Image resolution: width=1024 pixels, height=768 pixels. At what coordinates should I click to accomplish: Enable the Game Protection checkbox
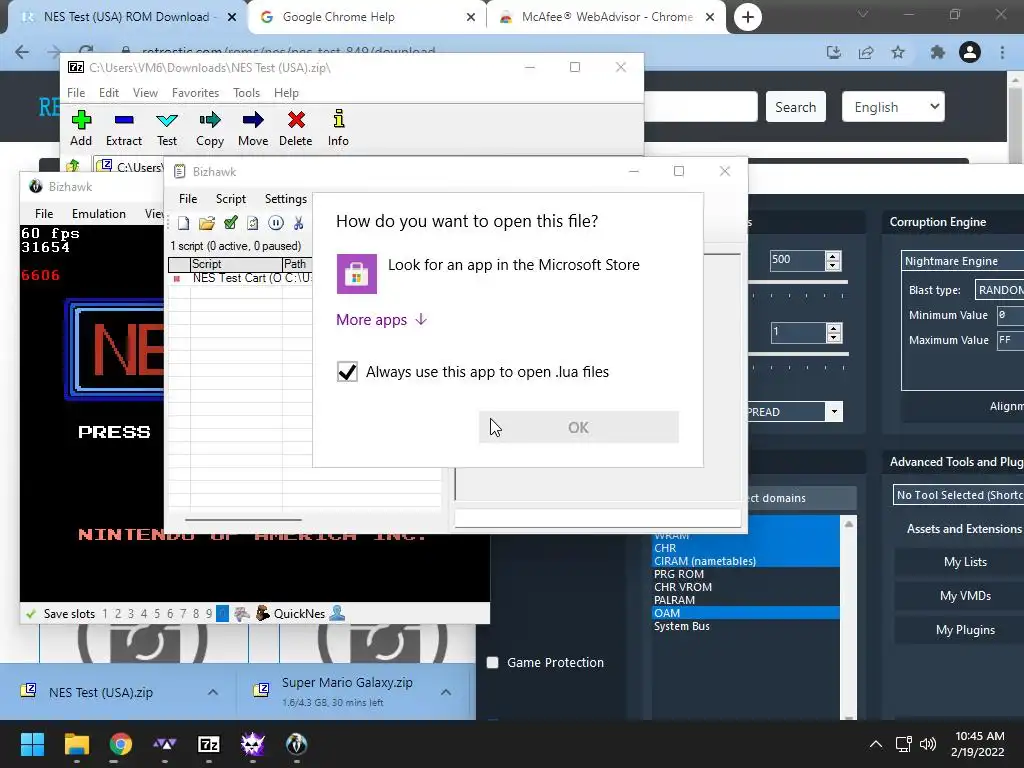tap(492, 662)
